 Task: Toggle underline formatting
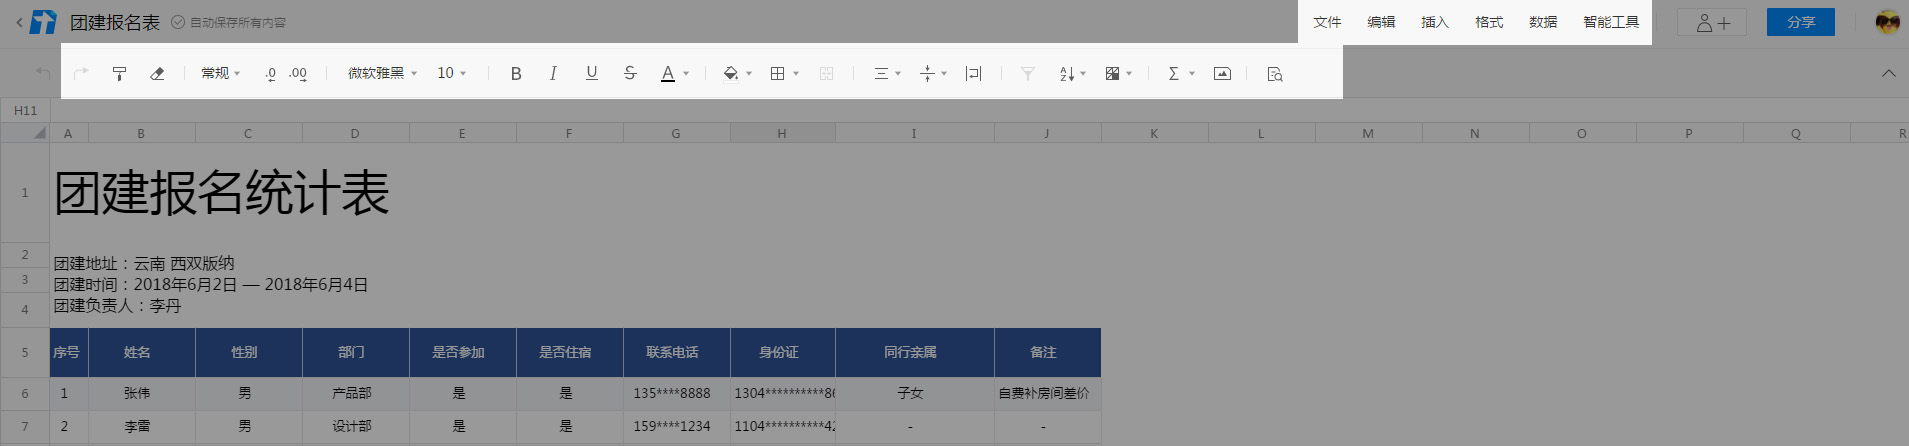(591, 73)
